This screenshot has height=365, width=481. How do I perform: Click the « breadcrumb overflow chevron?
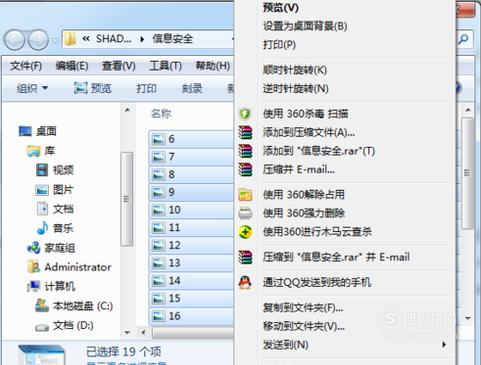tap(86, 39)
